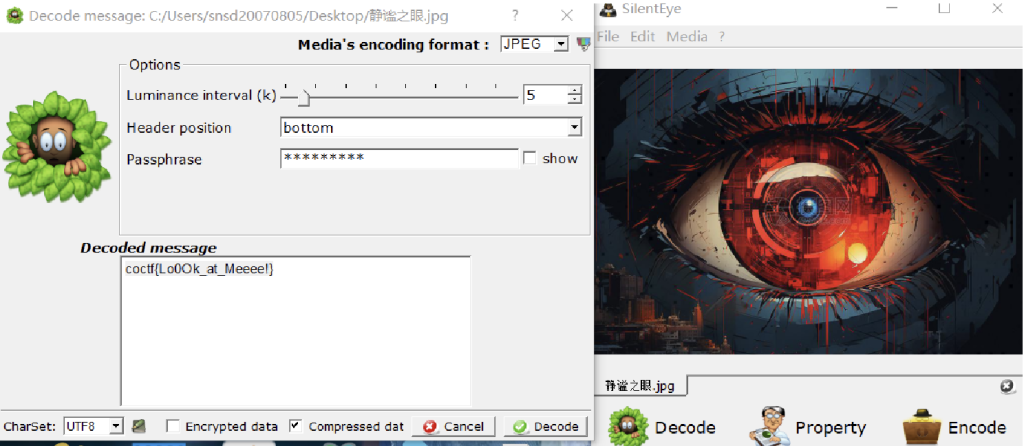
Task: Open the File menu
Action: point(607,36)
